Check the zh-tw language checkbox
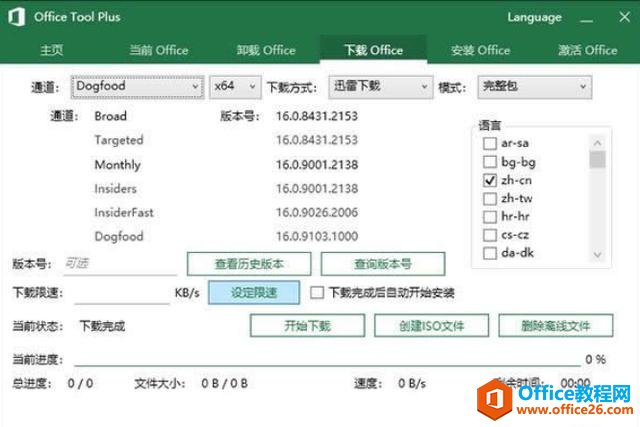640x427 pixels. coord(490,198)
